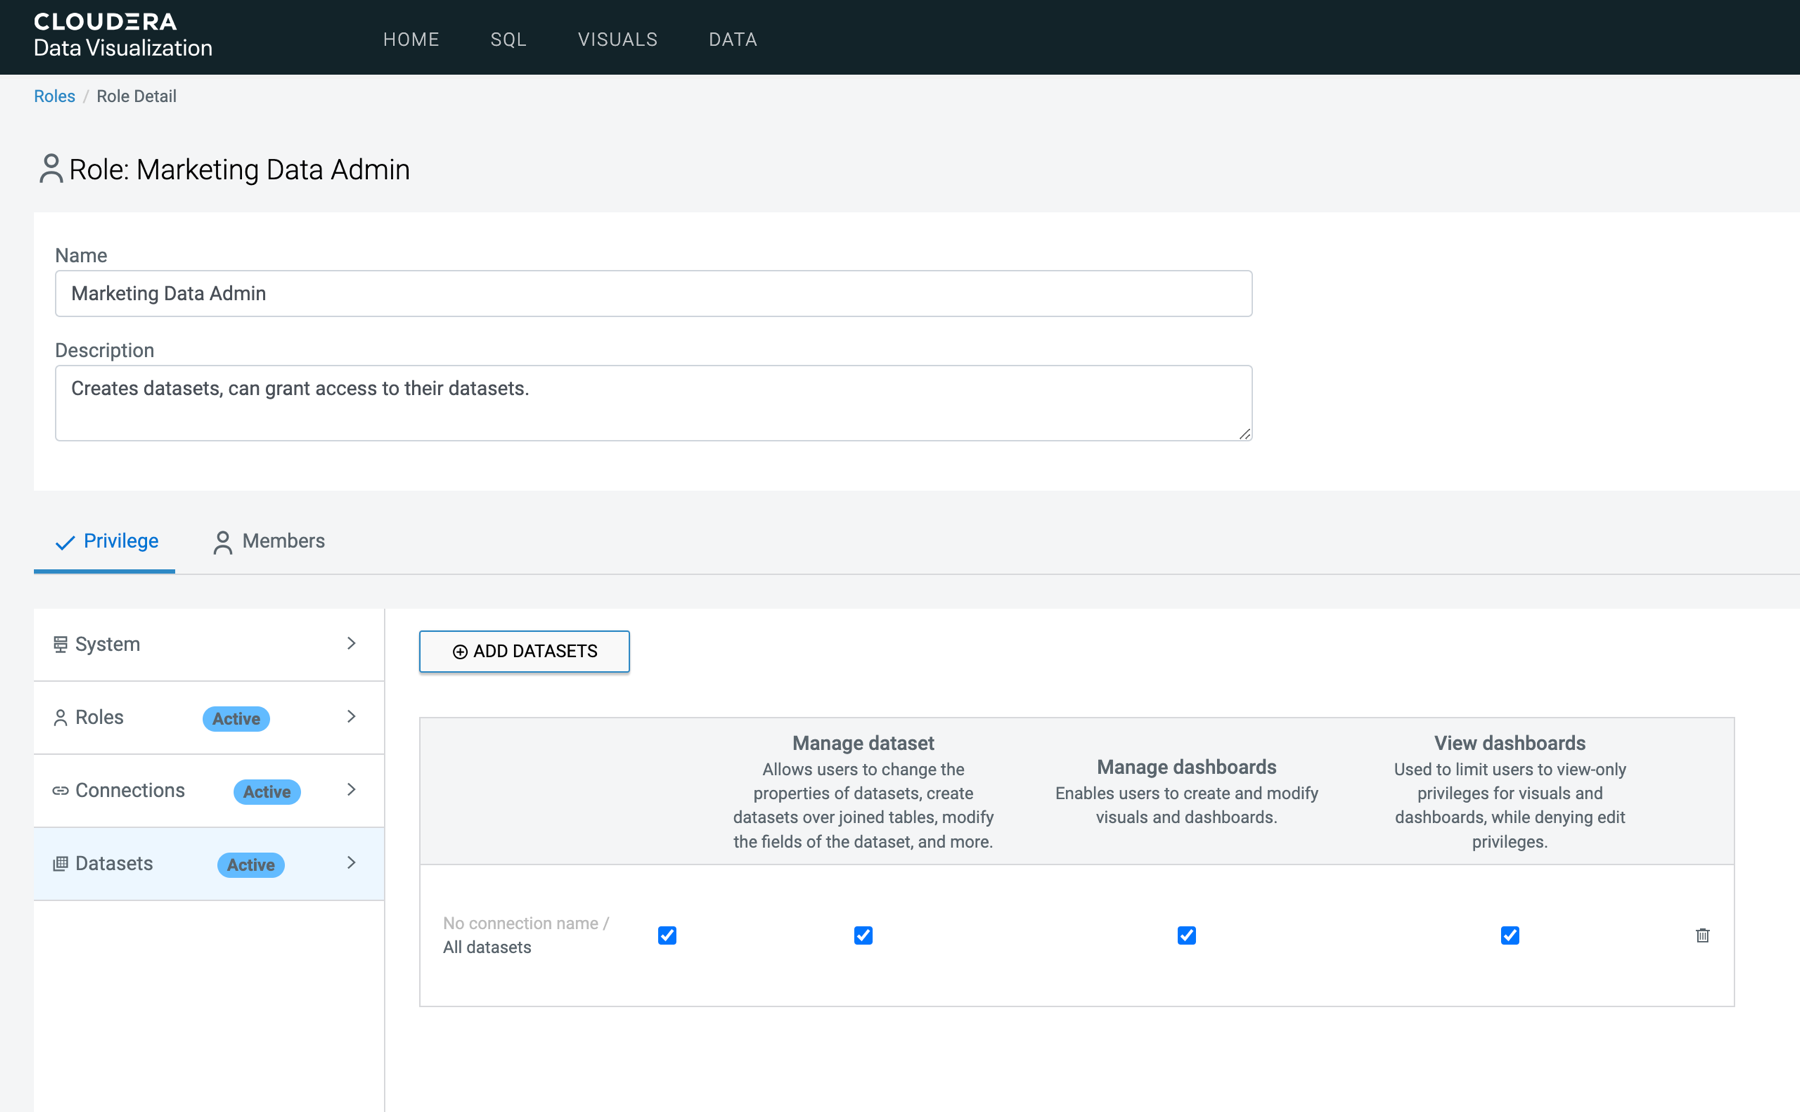Click into the Description text area

653,403
